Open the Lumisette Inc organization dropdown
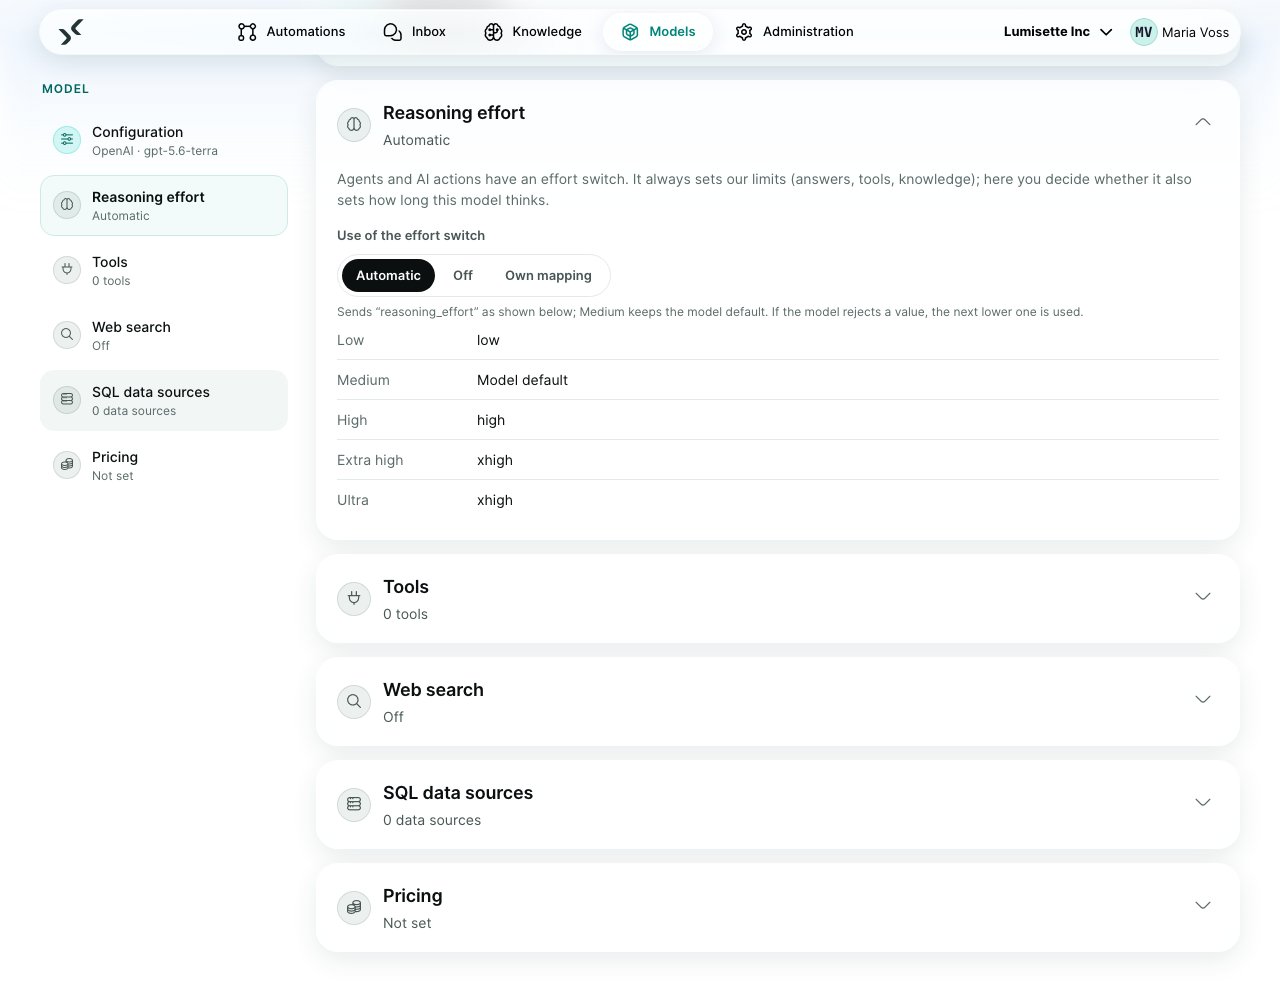This screenshot has width=1280, height=1000. pyautogui.click(x=1058, y=32)
